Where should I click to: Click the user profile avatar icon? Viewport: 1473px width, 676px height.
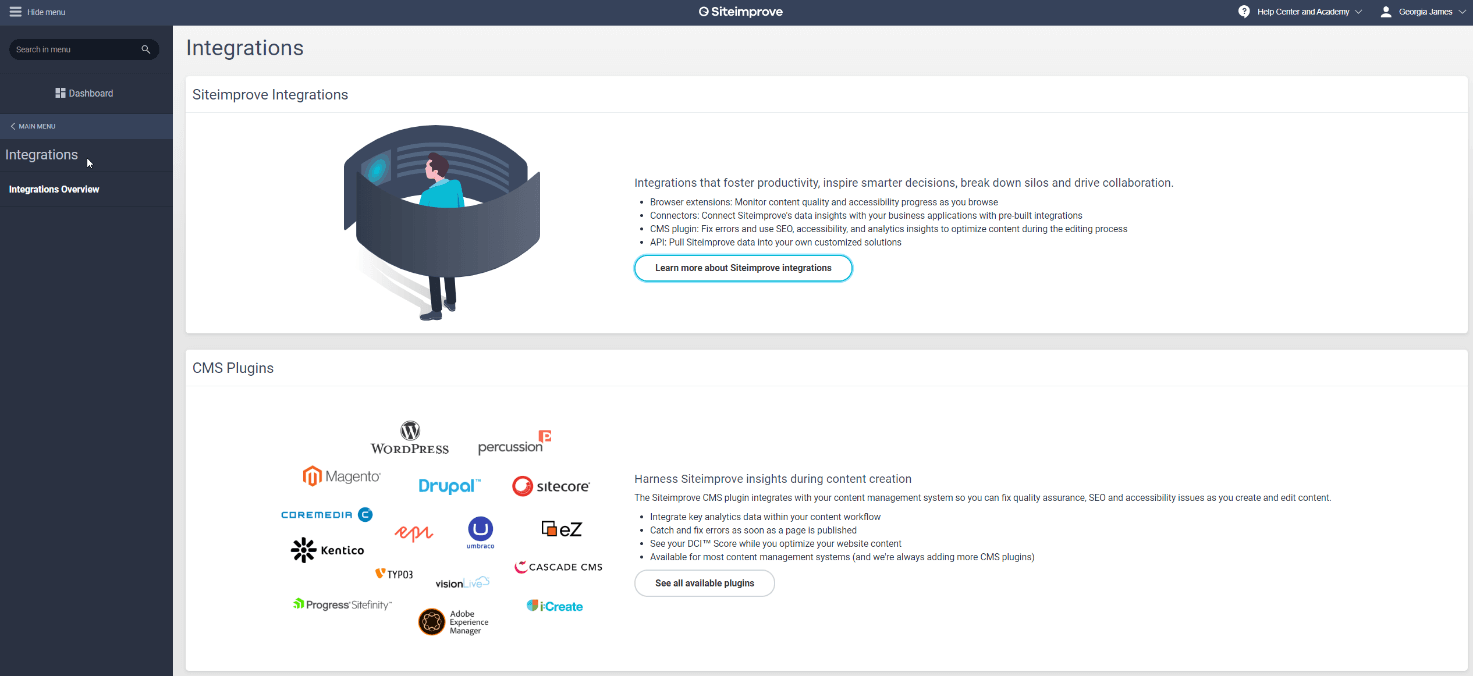(1386, 12)
